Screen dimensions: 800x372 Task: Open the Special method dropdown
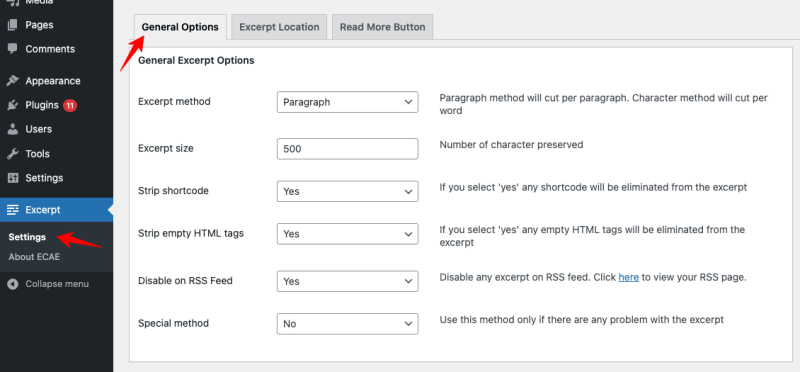347,324
